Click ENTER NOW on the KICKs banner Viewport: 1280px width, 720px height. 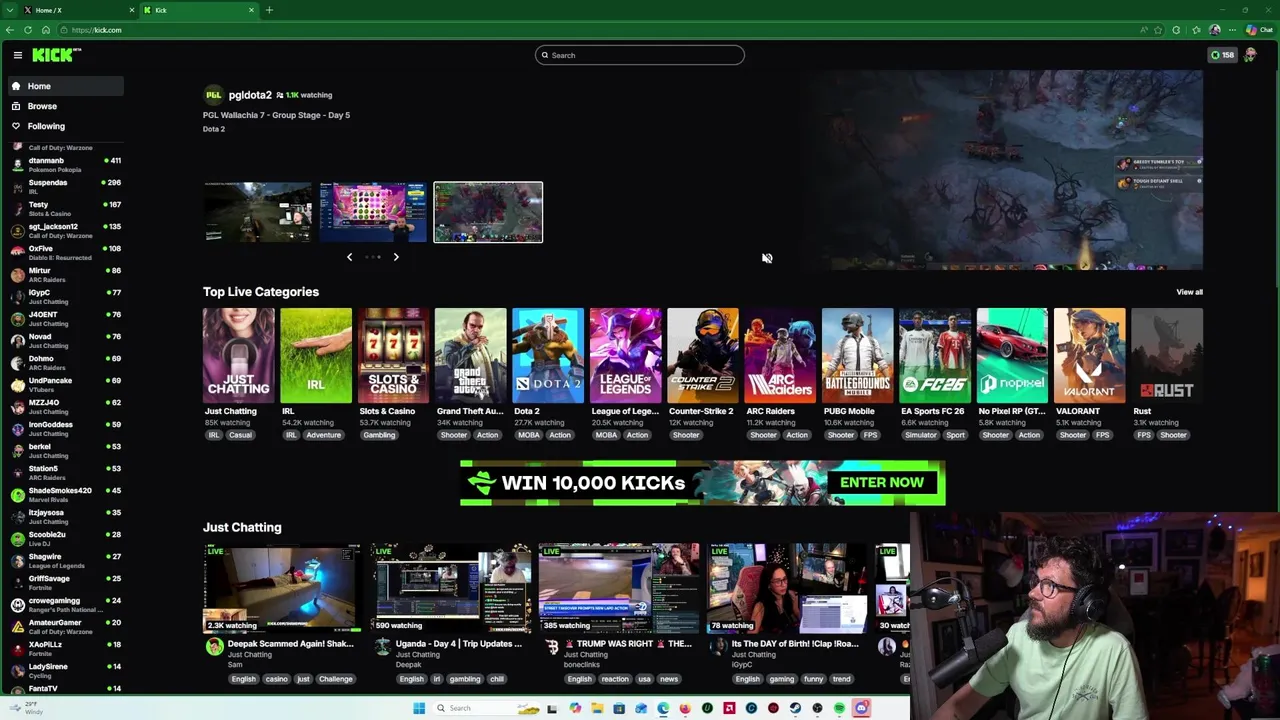tap(882, 482)
